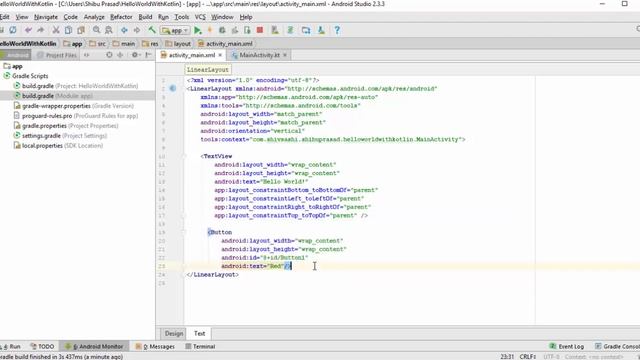Image resolution: width=640 pixels, height=360 pixels.
Task: Open the Messages tool window
Action: [x=155, y=347]
